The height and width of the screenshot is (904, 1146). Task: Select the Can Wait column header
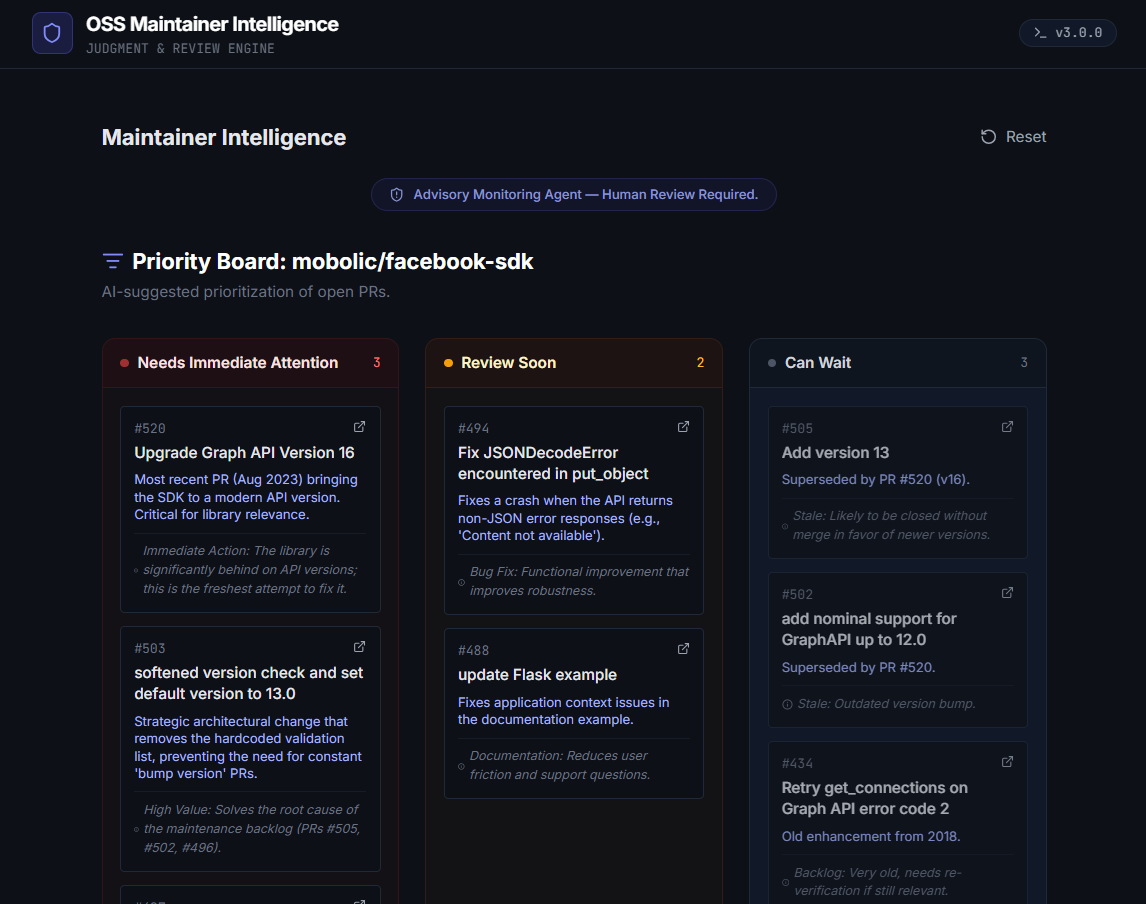click(818, 363)
